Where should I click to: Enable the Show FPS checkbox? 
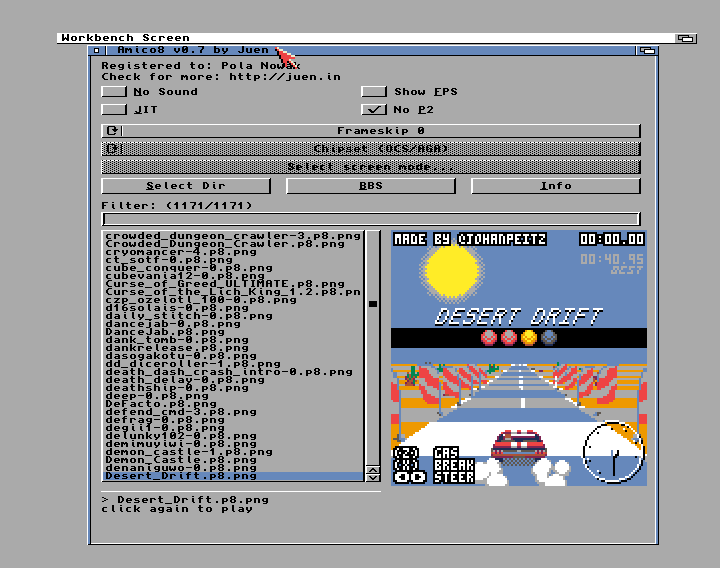(x=374, y=91)
